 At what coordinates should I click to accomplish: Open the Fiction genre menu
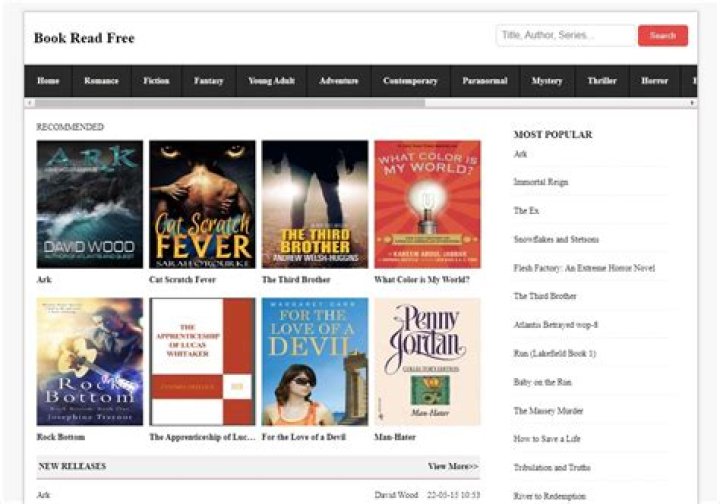[156, 81]
